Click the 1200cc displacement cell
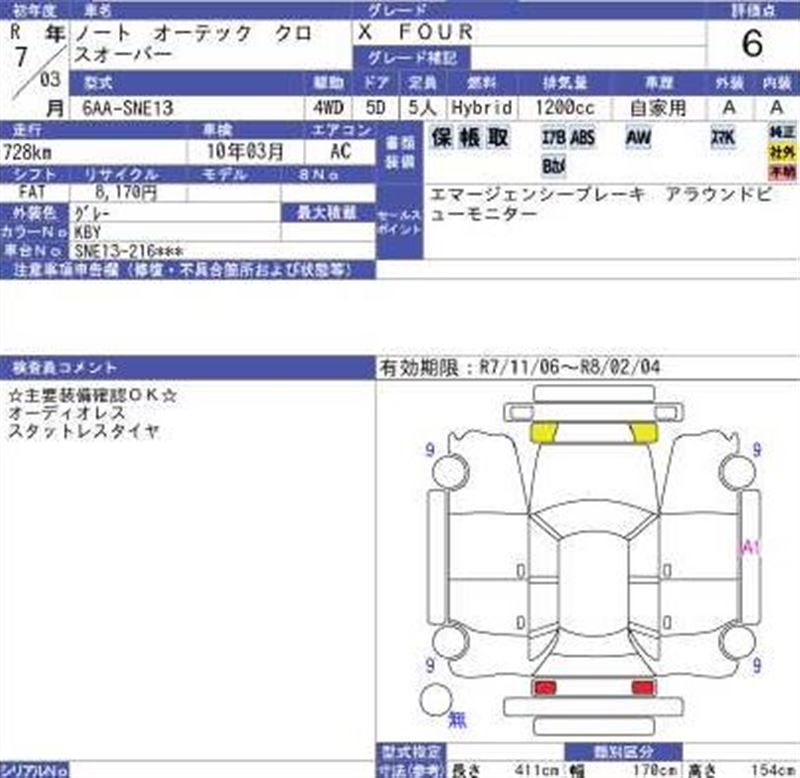The image size is (800, 778). tap(565, 108)
